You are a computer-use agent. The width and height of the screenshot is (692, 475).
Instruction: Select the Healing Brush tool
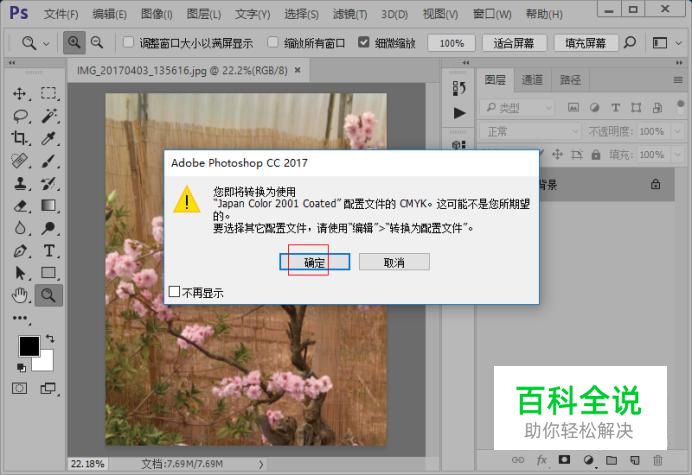point(19,161)
